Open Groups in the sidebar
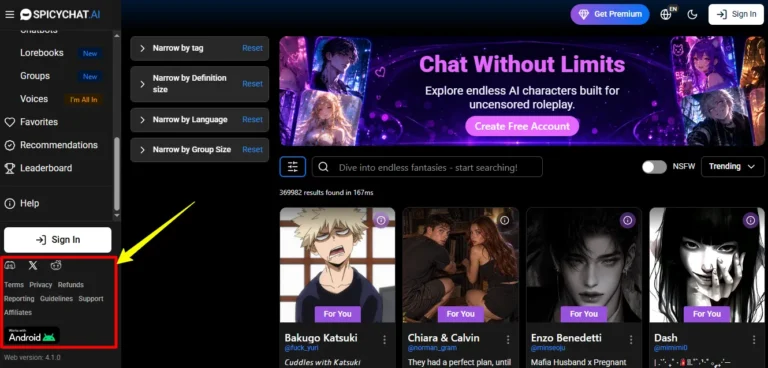 tap(35, 76)
